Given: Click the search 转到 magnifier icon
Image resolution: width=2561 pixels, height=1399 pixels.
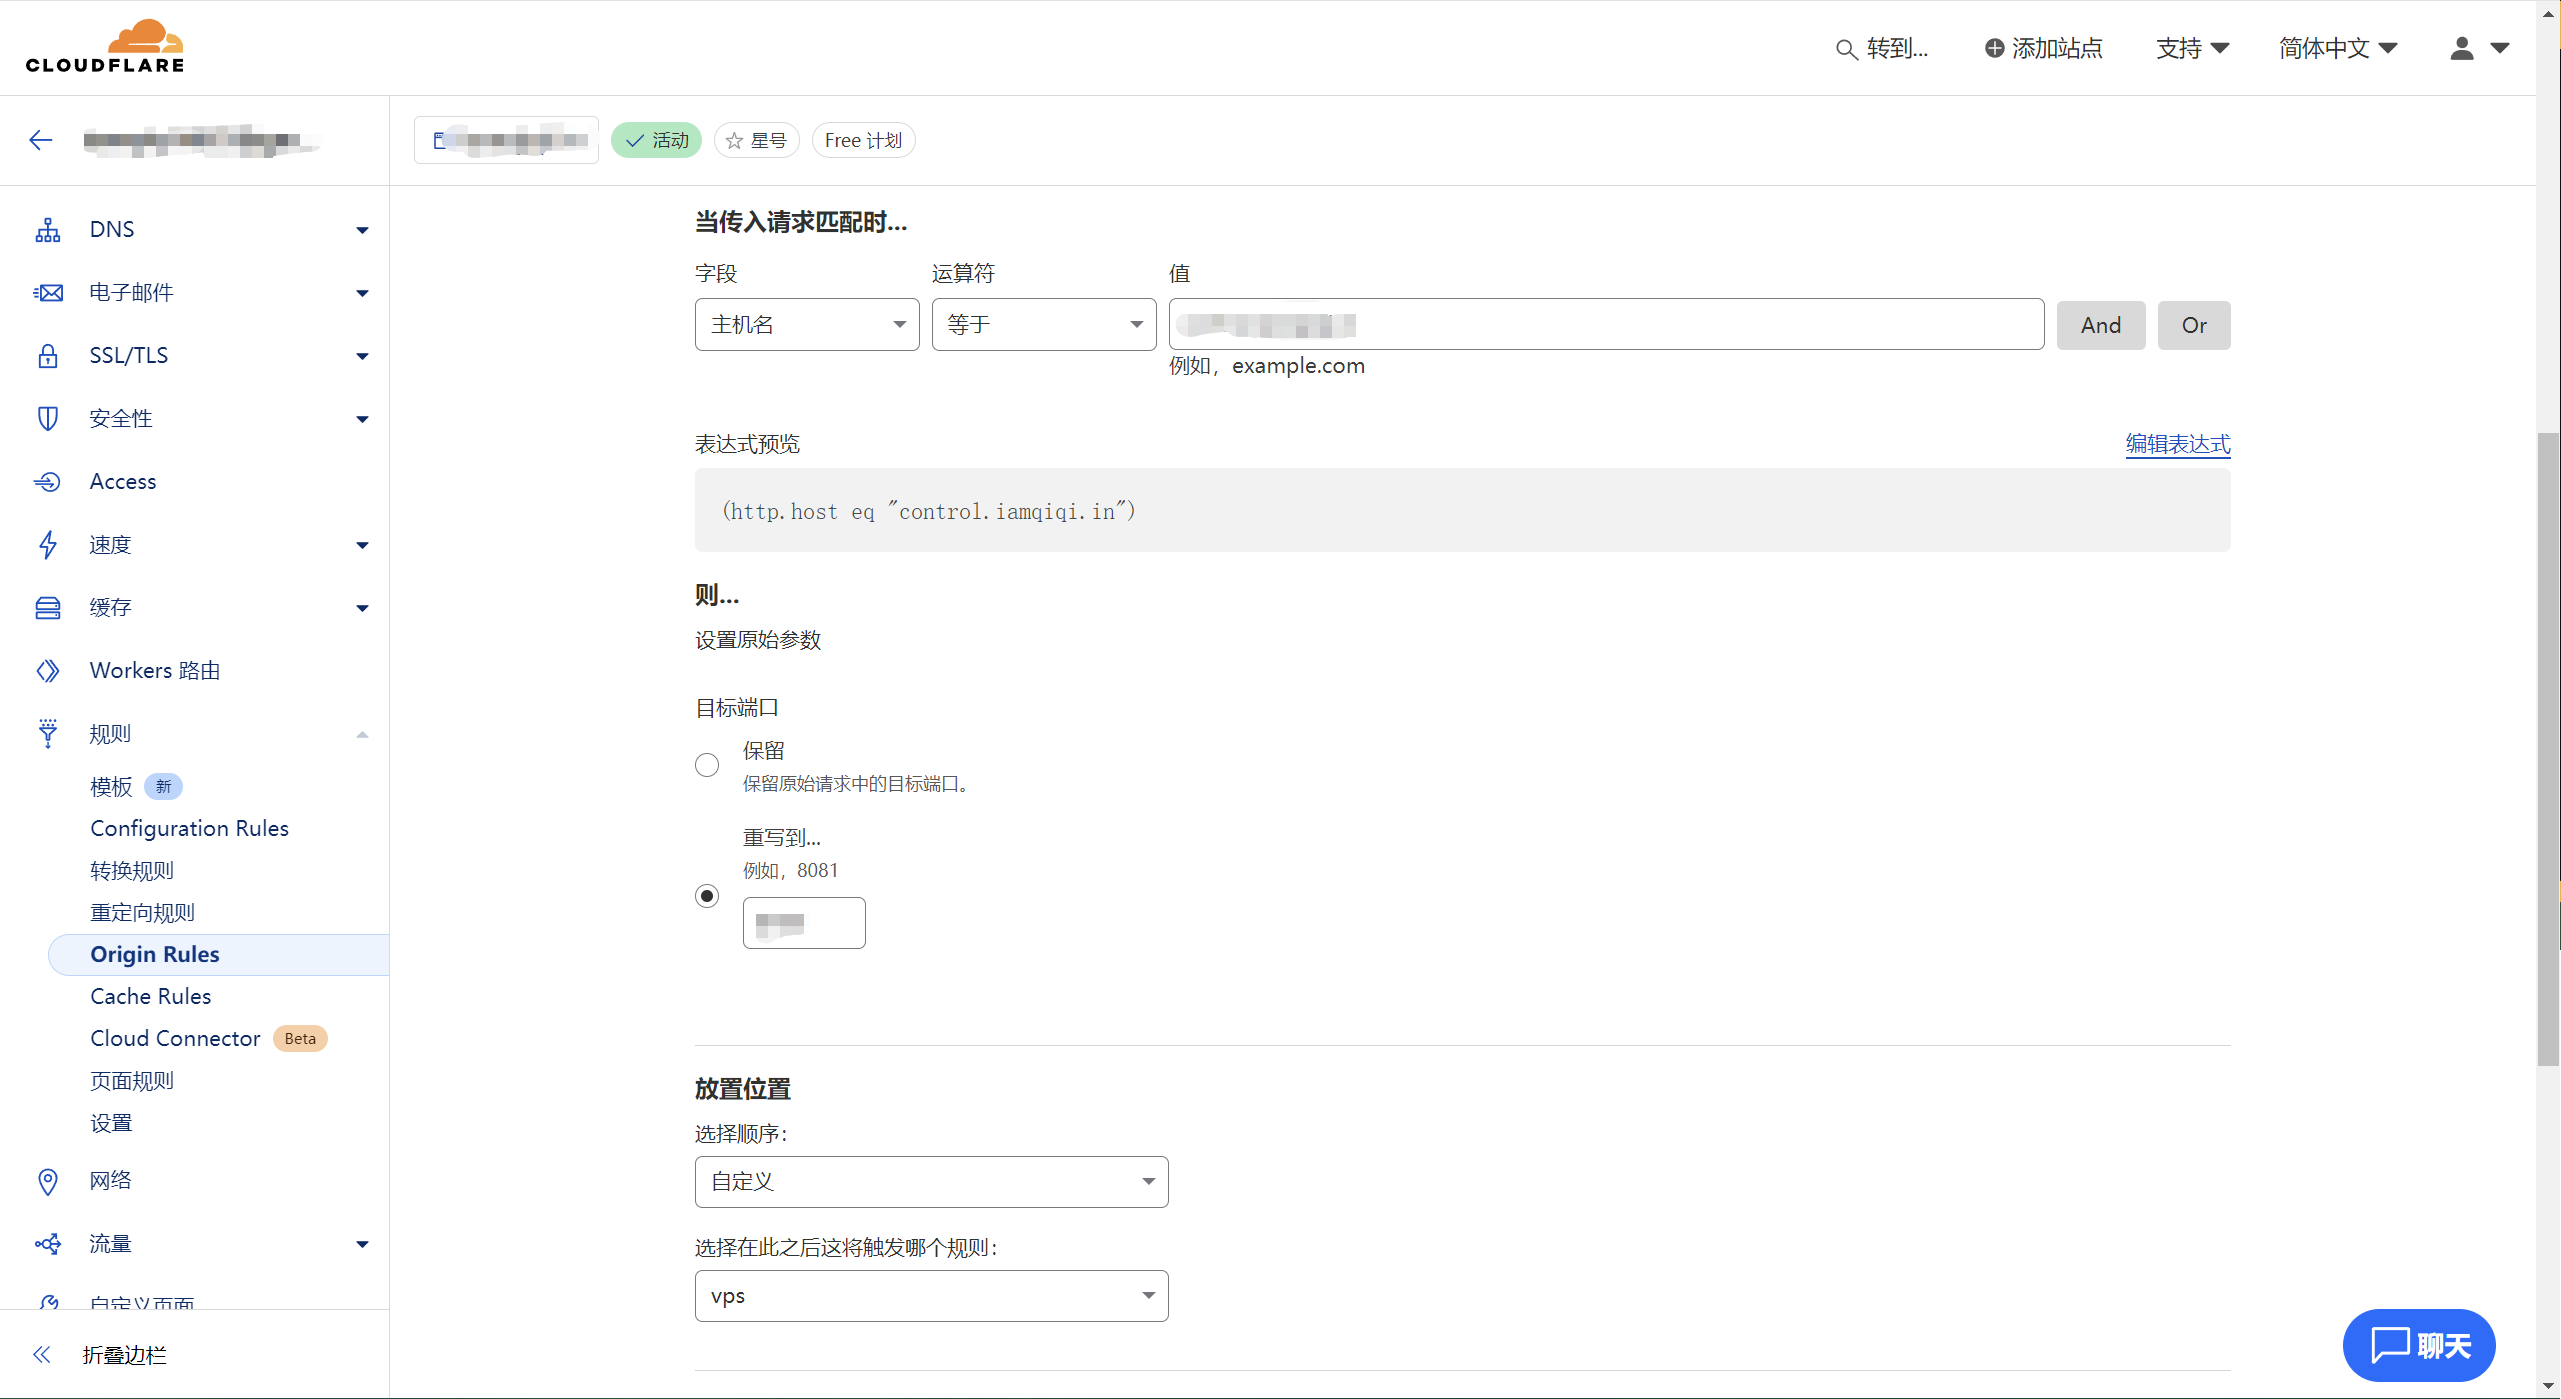Looking at the screenshot, I should click(1846, 49).
